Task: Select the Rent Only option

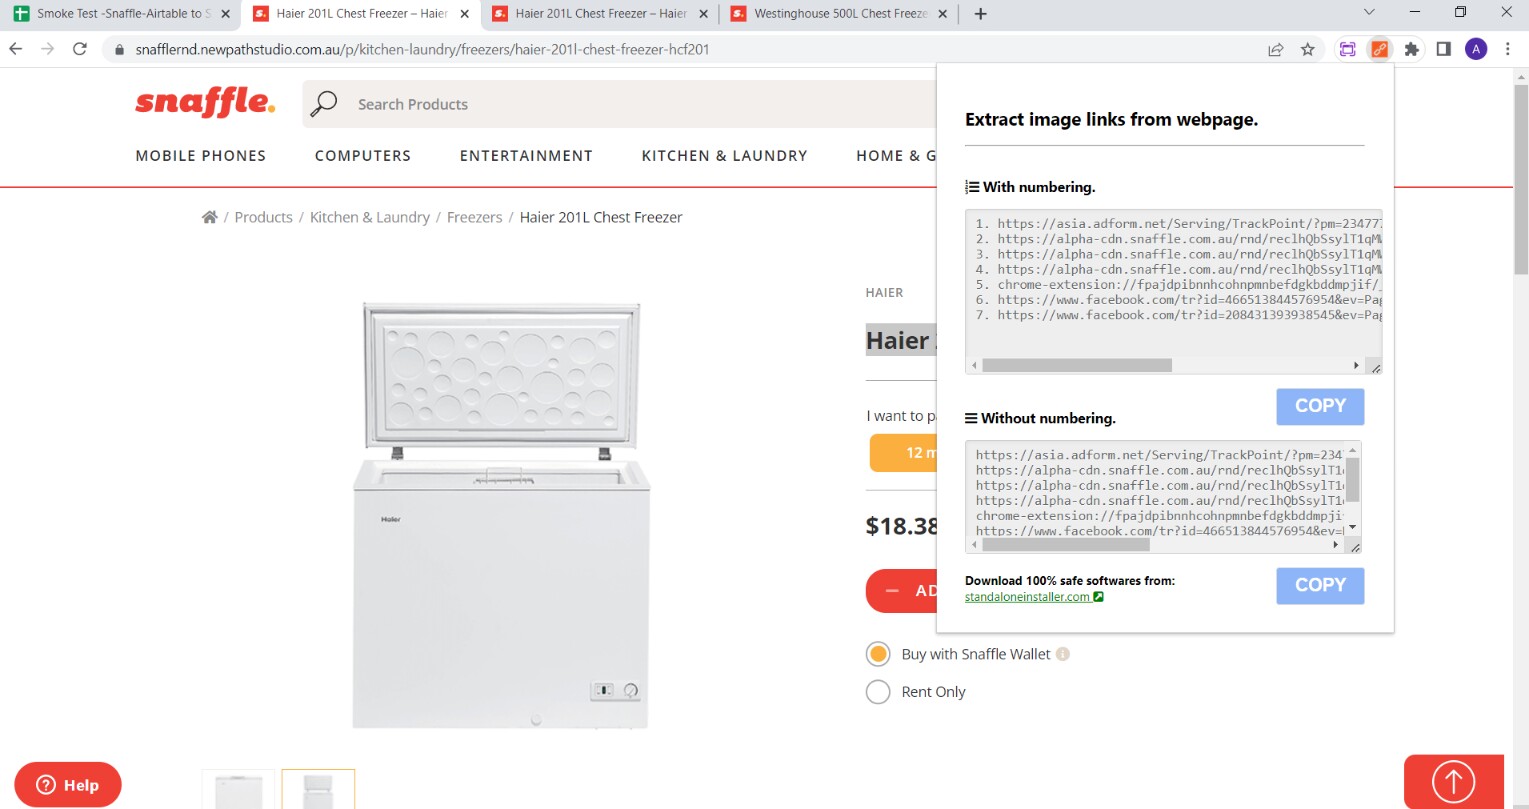Action: 878,692
